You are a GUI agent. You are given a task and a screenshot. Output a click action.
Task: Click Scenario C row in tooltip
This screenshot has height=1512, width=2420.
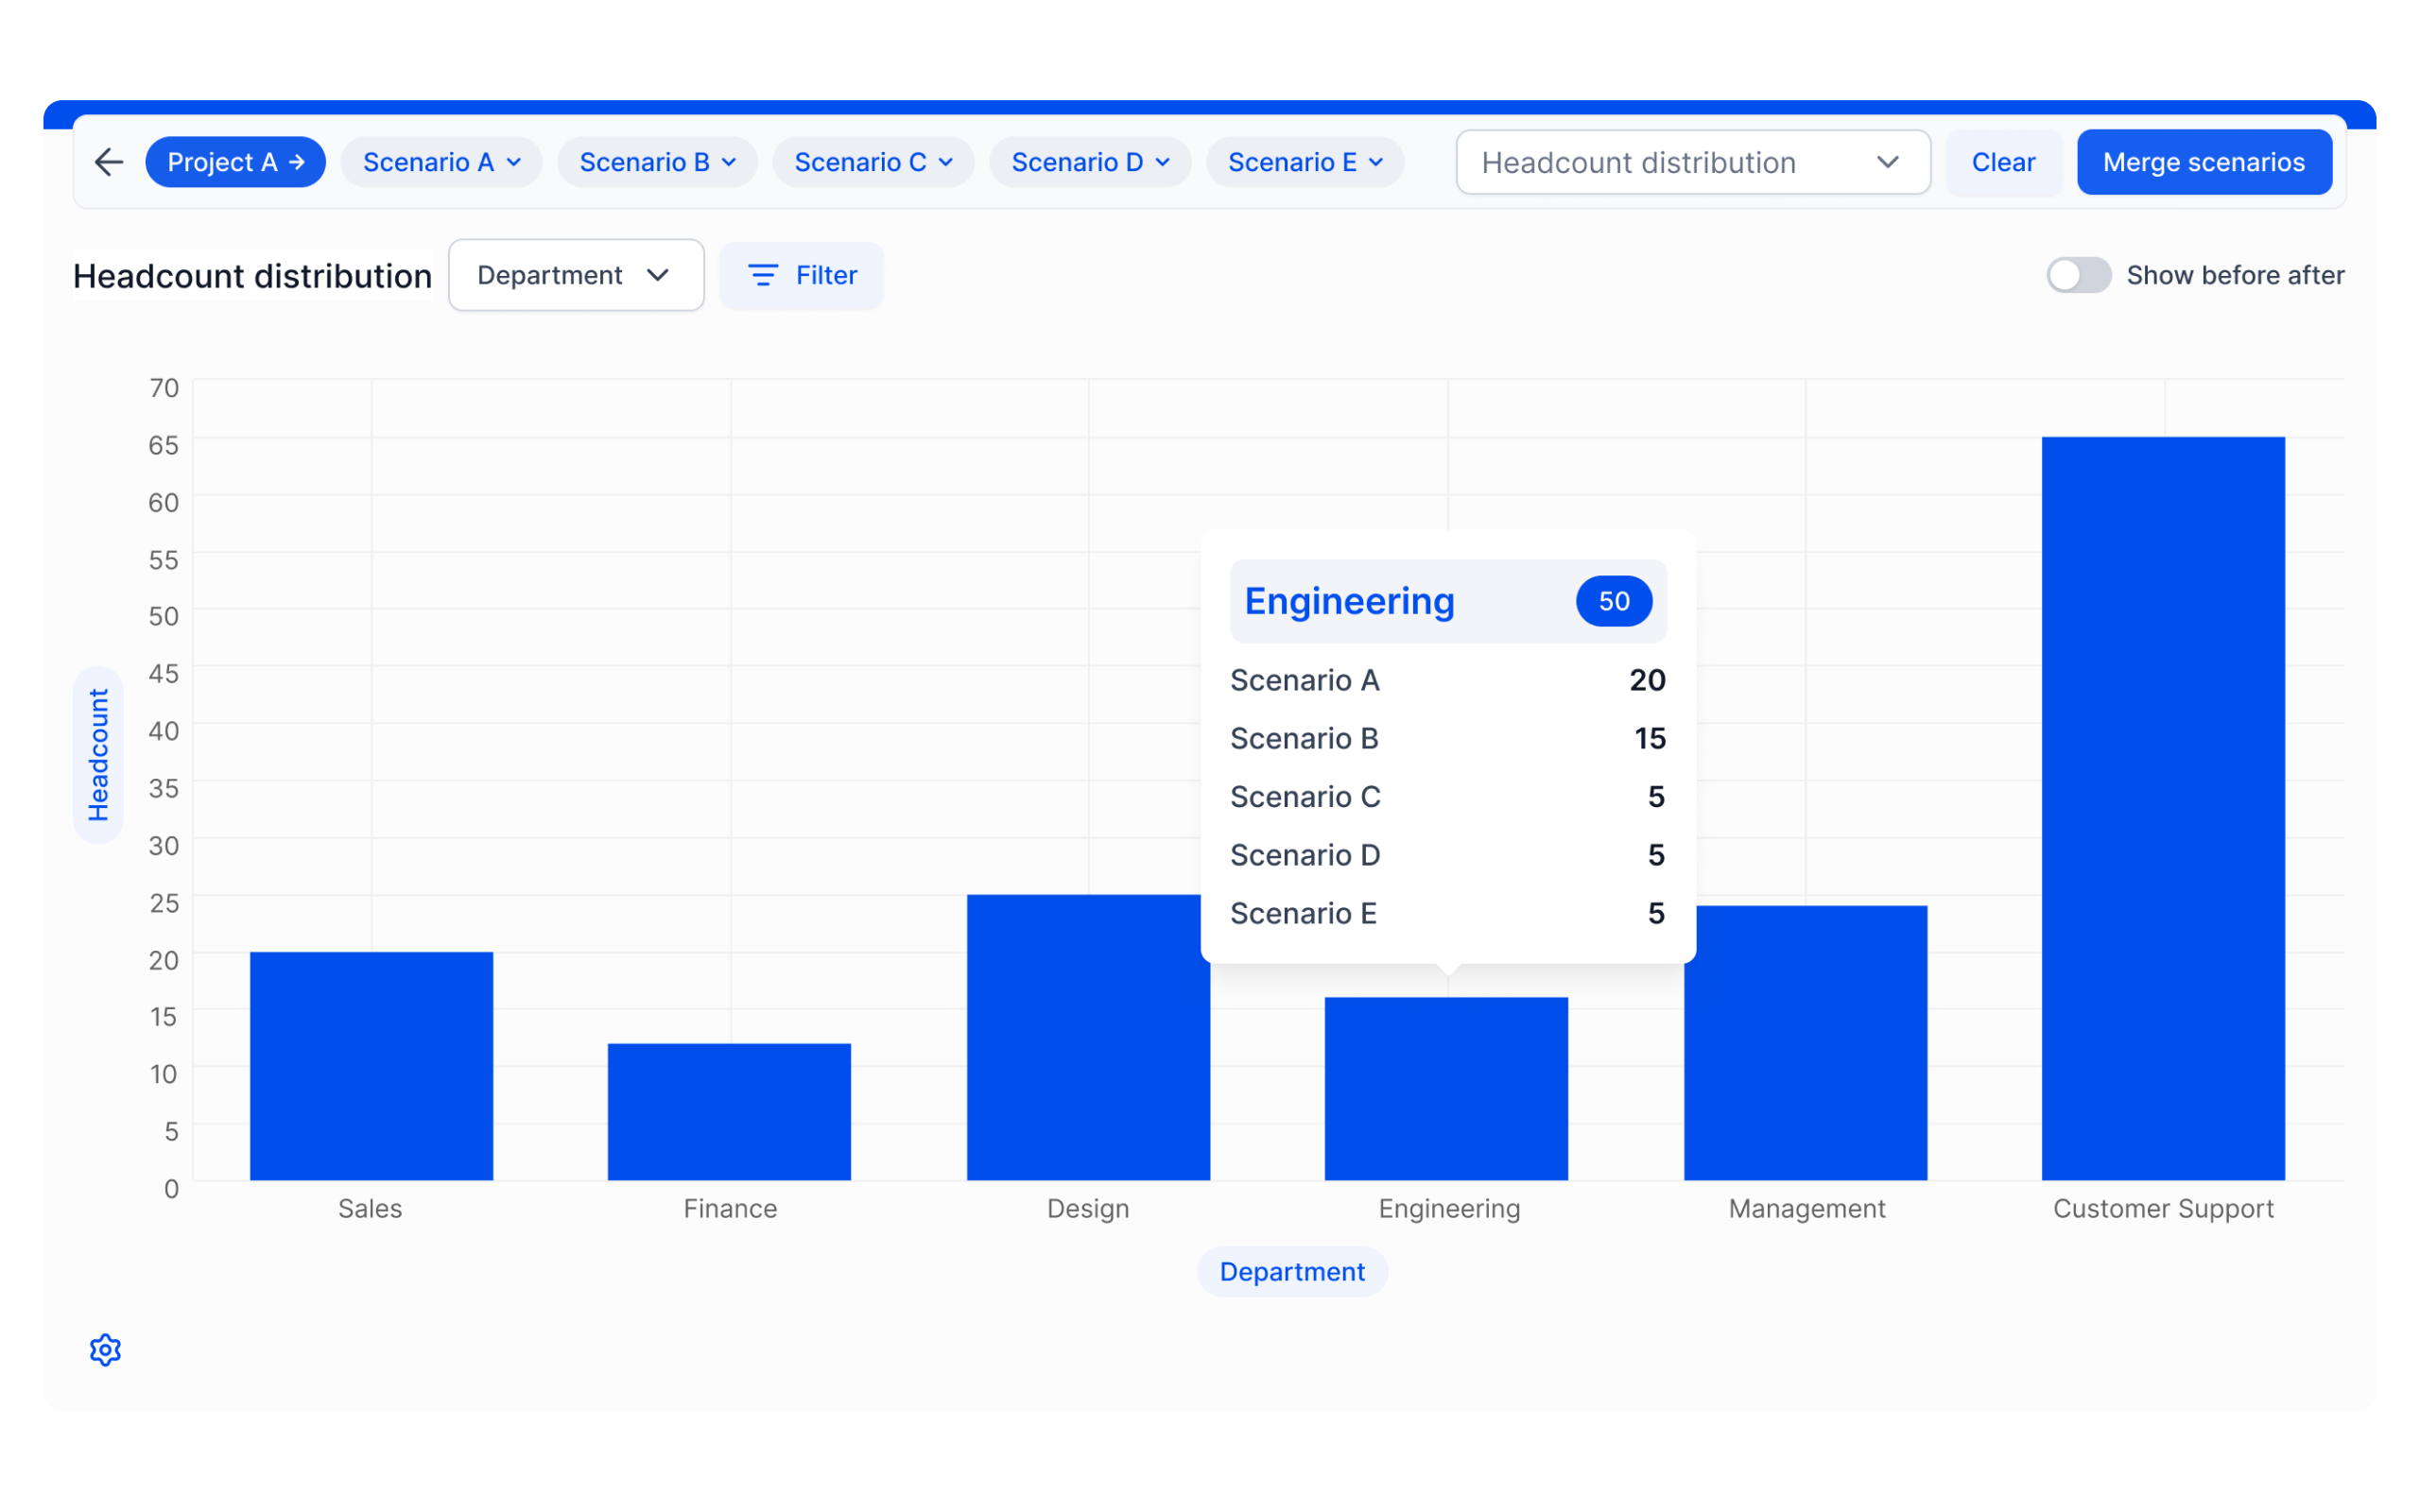[1448, 797]
